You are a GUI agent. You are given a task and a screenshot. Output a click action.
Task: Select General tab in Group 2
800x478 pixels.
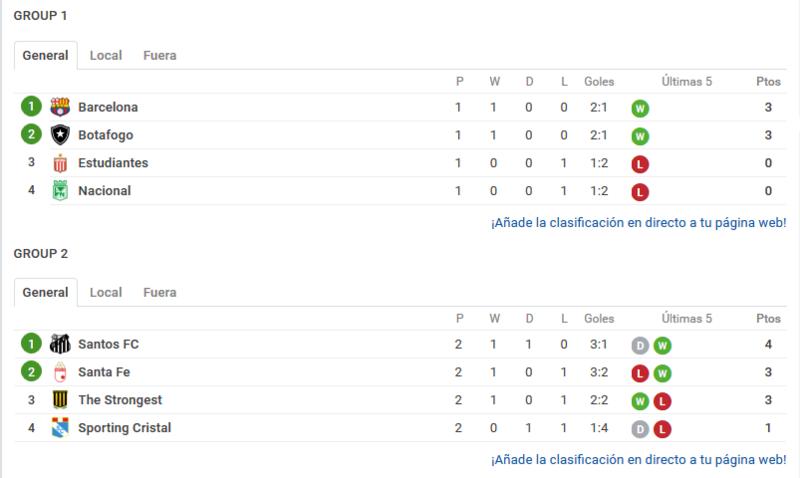tap(45, 293)
